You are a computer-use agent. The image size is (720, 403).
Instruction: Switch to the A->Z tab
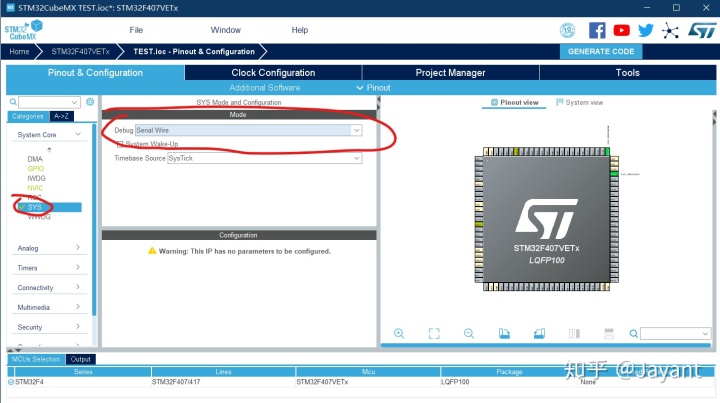(62, 117)
